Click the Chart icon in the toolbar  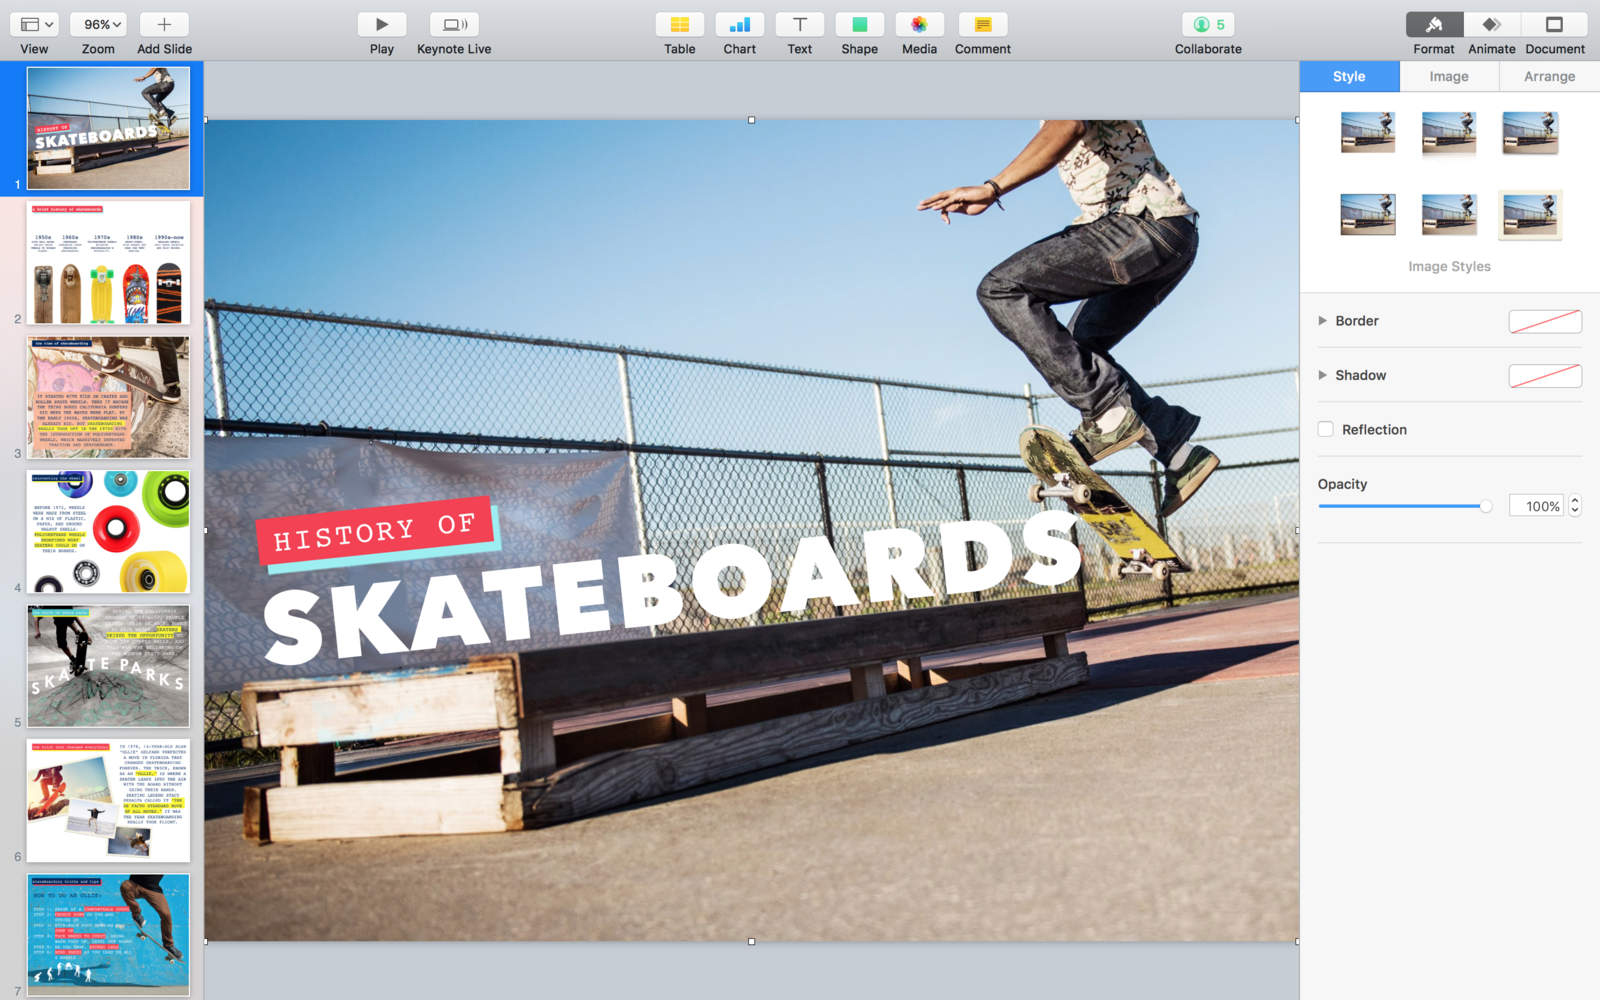(739, 25)
